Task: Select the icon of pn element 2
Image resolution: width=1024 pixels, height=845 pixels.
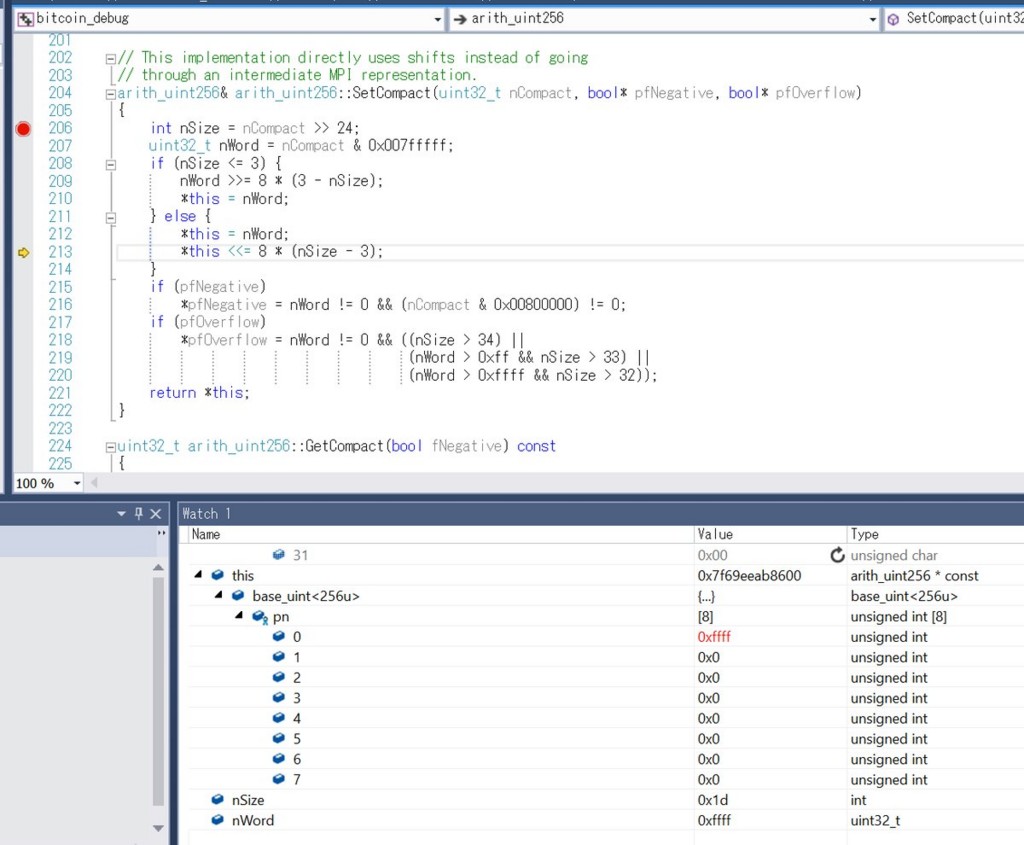Action: 279,677
